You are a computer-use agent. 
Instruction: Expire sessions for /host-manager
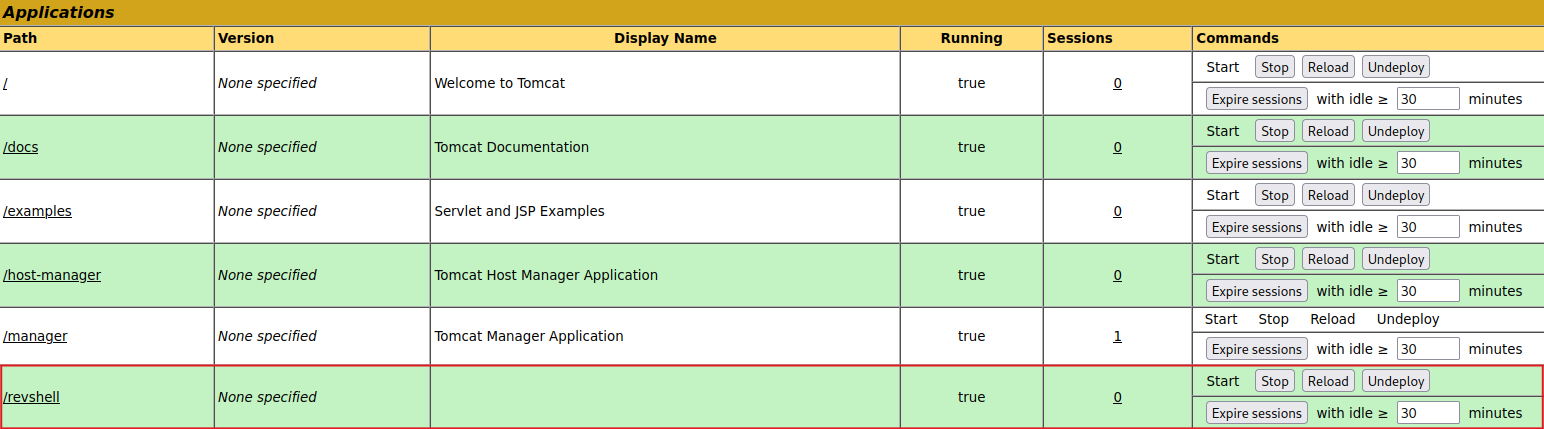point(1256,291)
